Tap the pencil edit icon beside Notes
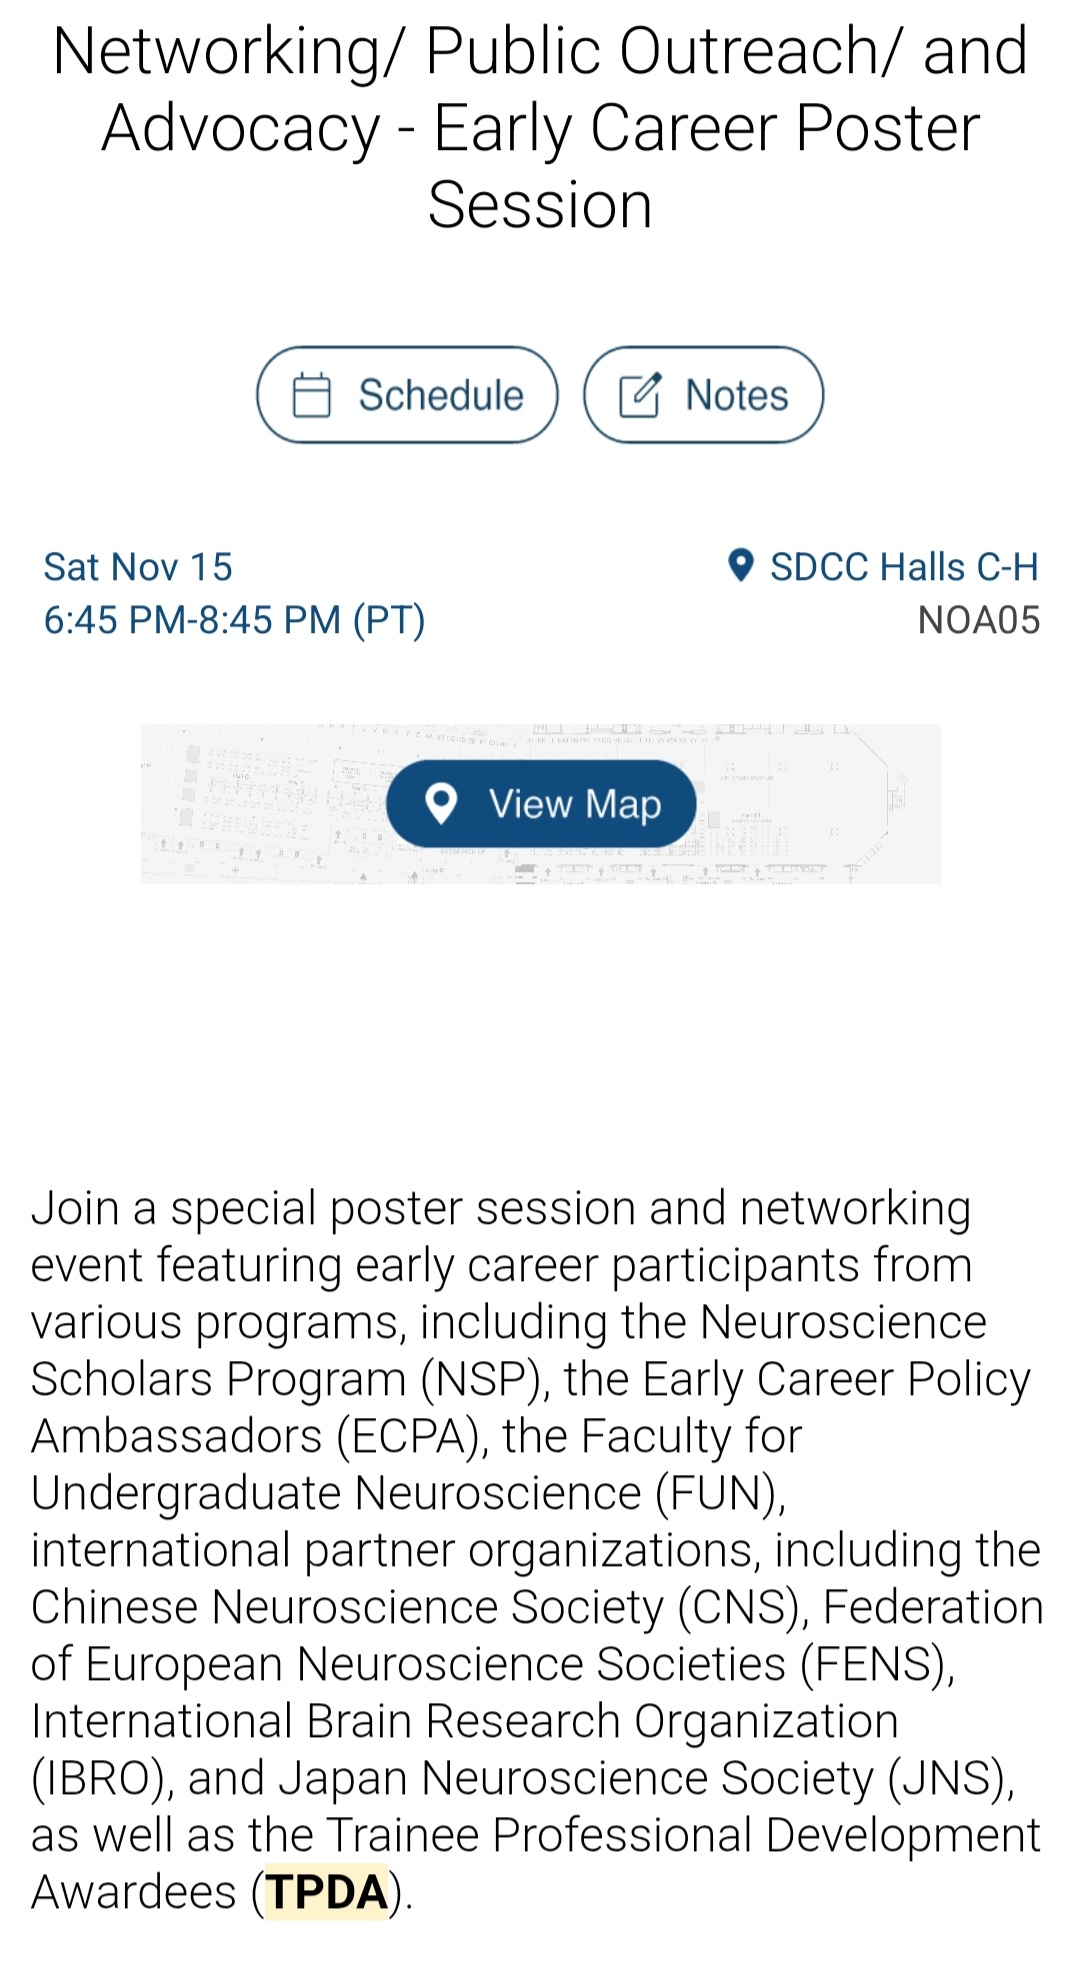Screen dimensions: 1080x1970 tap(640, 395)
